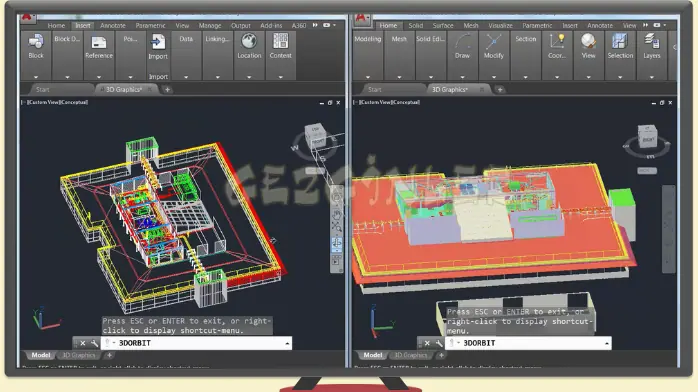Click the Import icon in left window
The image size is (698, 392).
[x=158, y=42]
